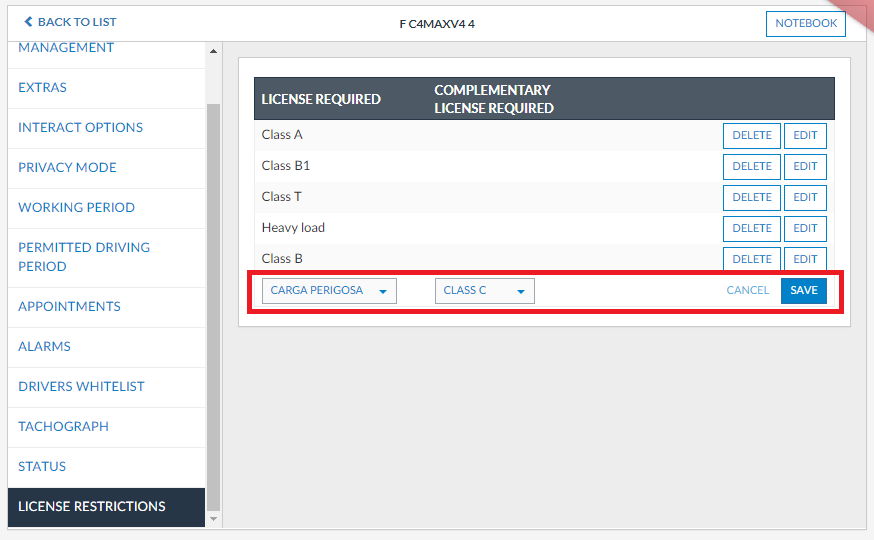
Task: Open Drivers Whitelist section
Action: [x=81, y=387]
